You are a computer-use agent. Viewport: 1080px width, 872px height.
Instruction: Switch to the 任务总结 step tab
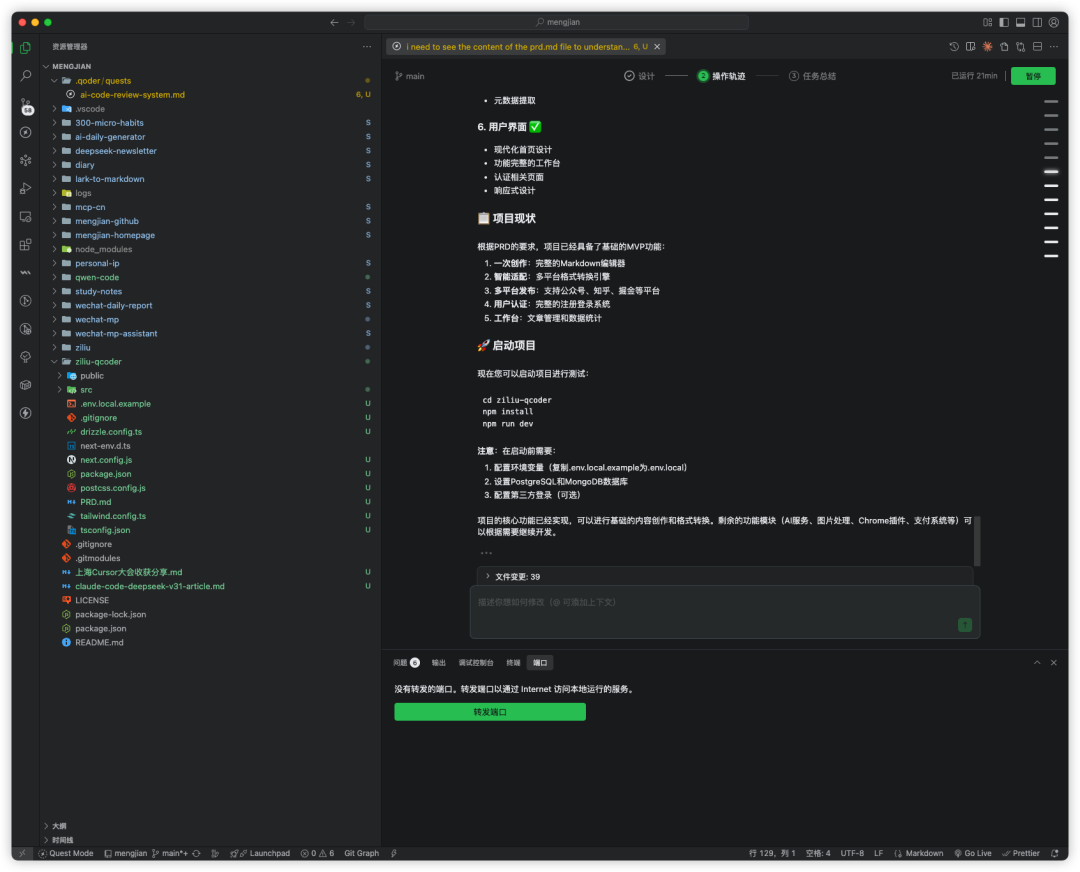coord(812,76)
